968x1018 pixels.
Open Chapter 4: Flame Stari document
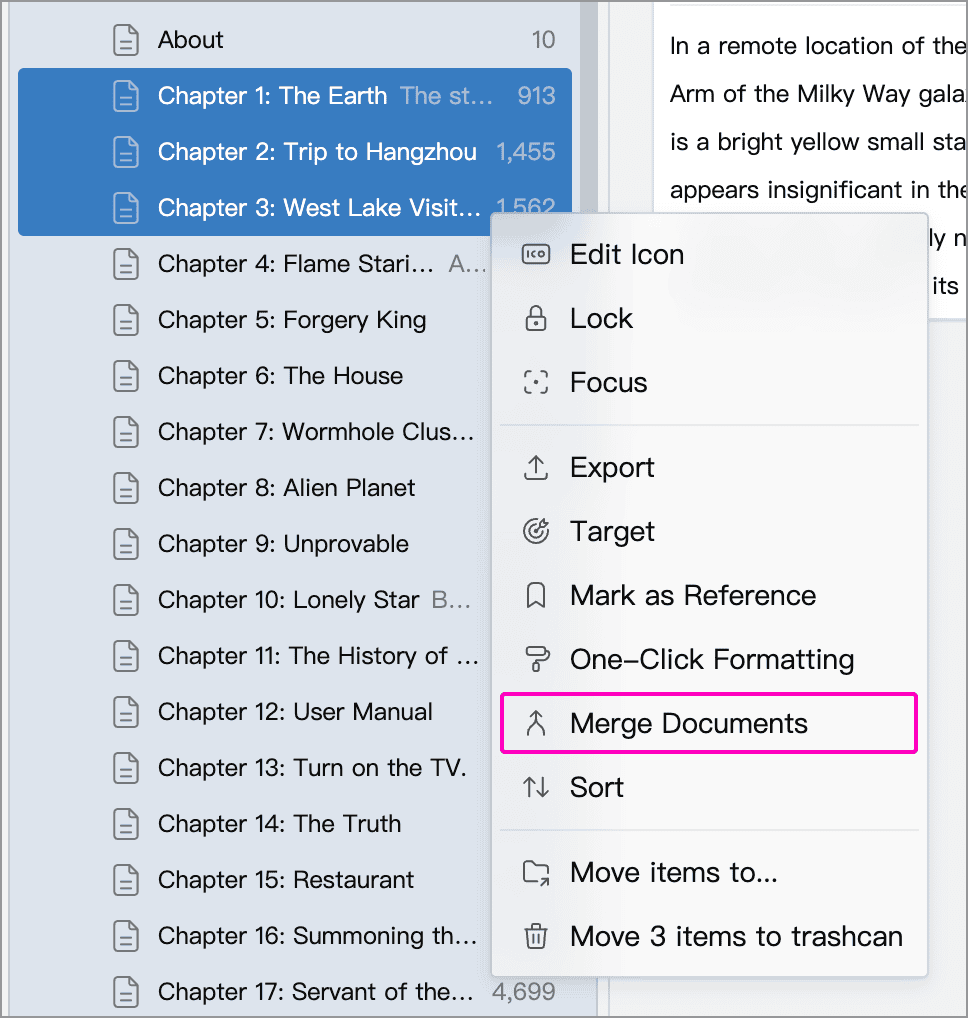coord(254,264)
